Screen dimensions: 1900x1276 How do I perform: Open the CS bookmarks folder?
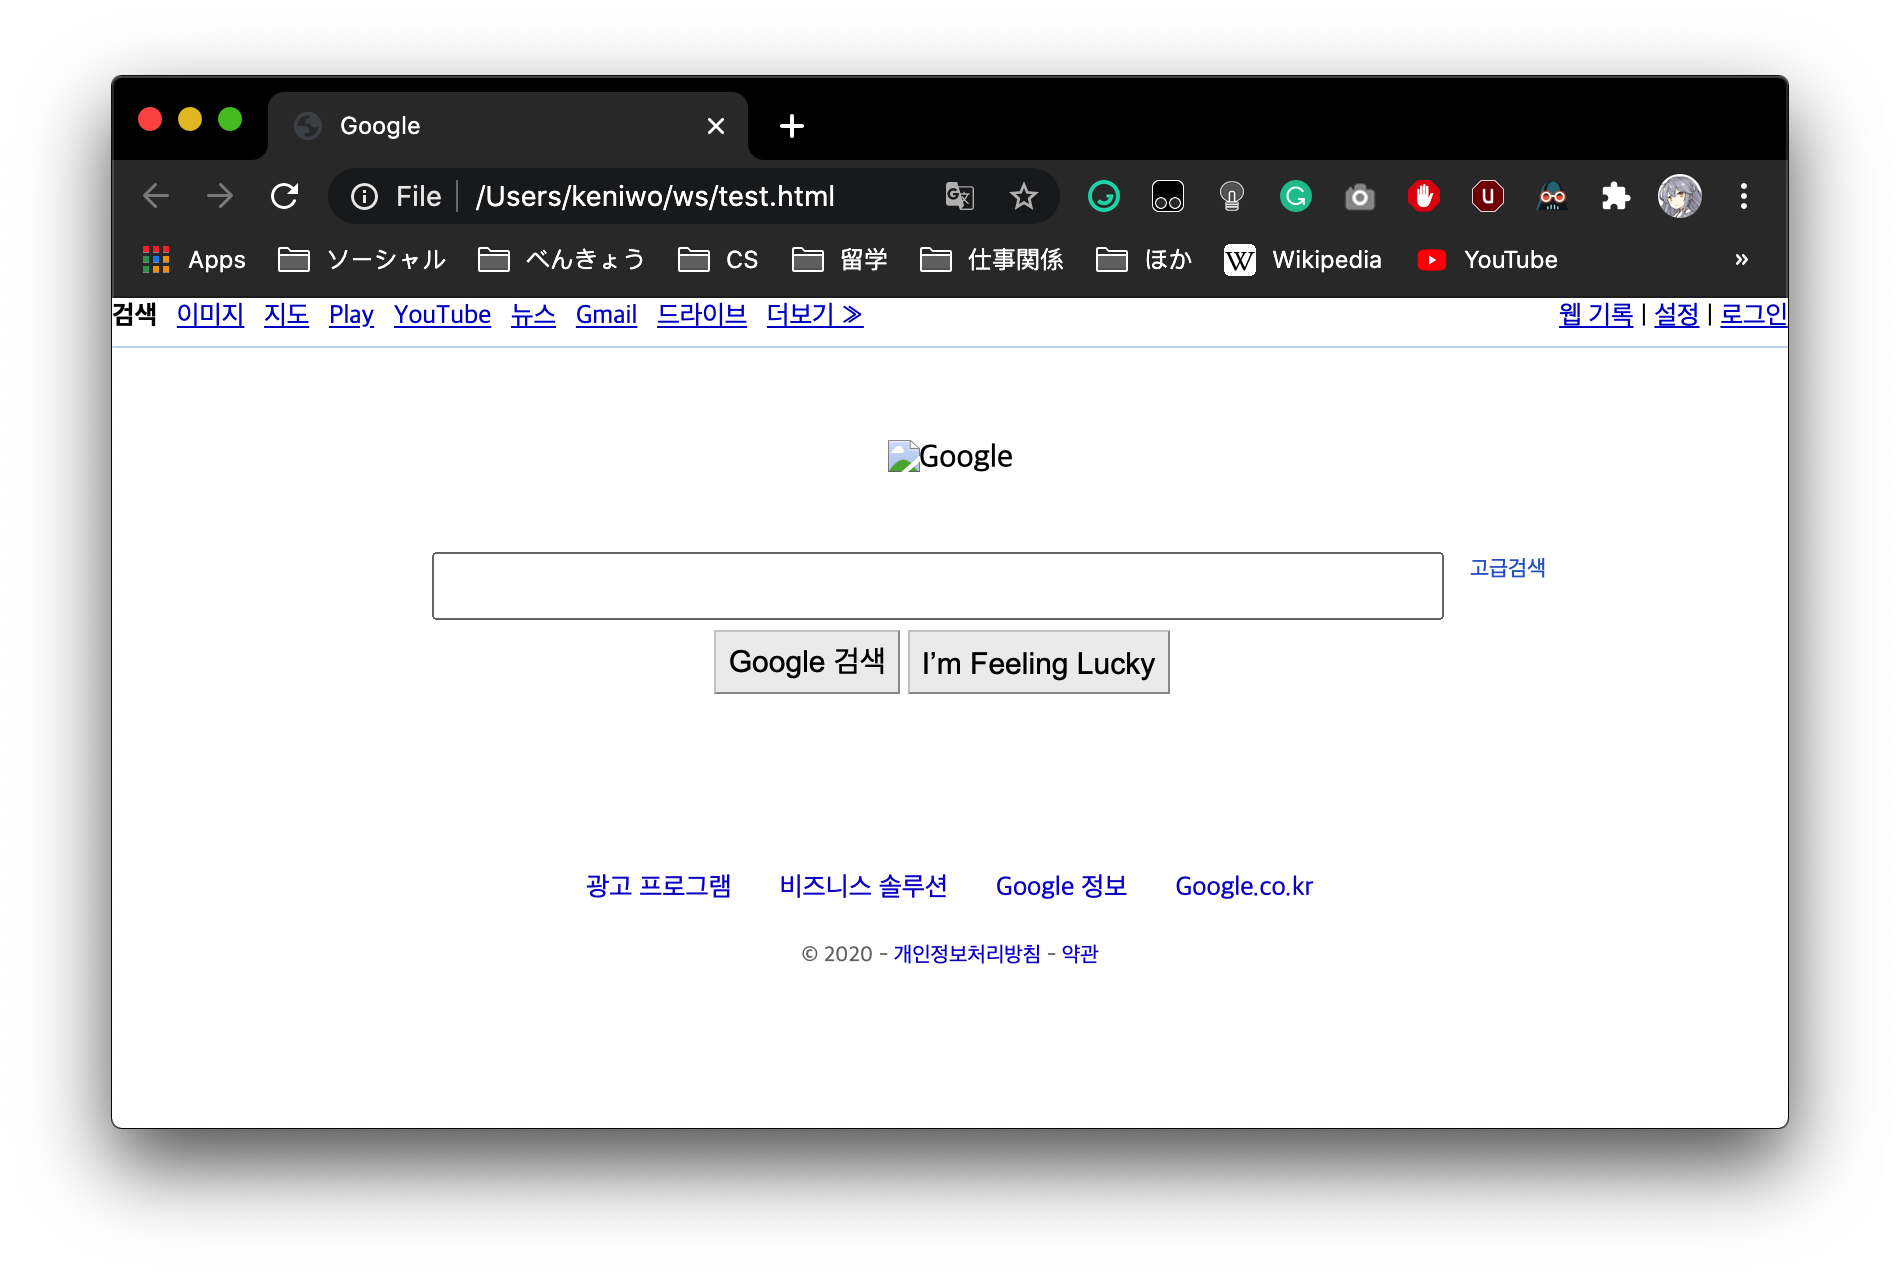point(718,260)
